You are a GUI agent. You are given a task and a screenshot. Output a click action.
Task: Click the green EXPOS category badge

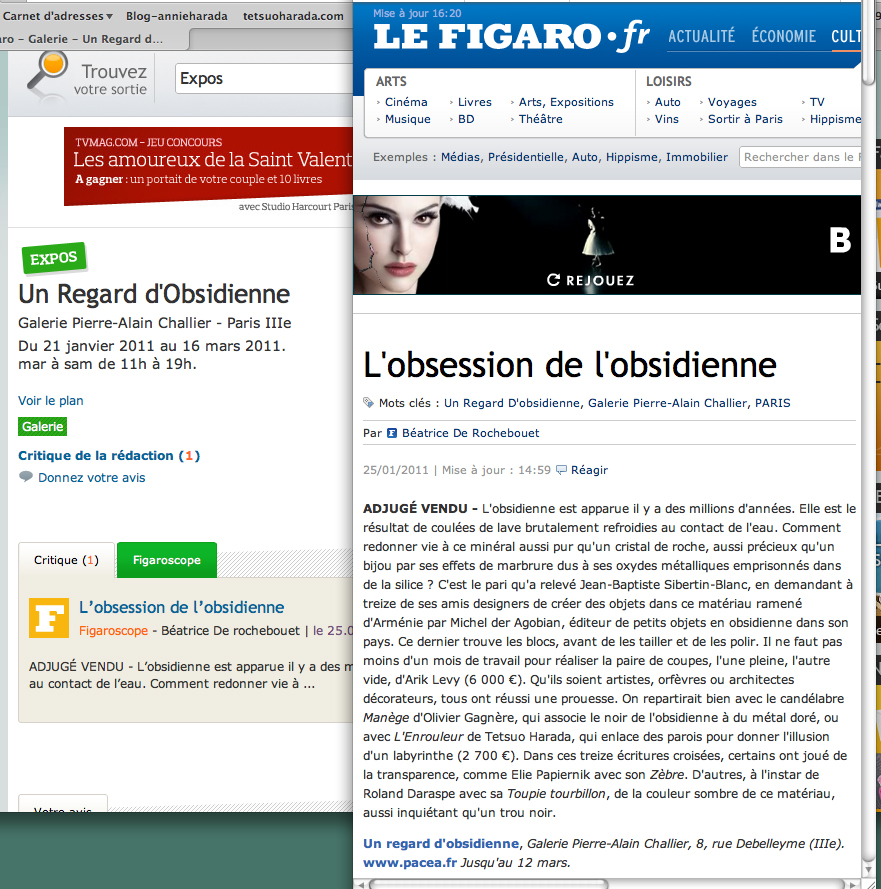(x=54, y=258)
